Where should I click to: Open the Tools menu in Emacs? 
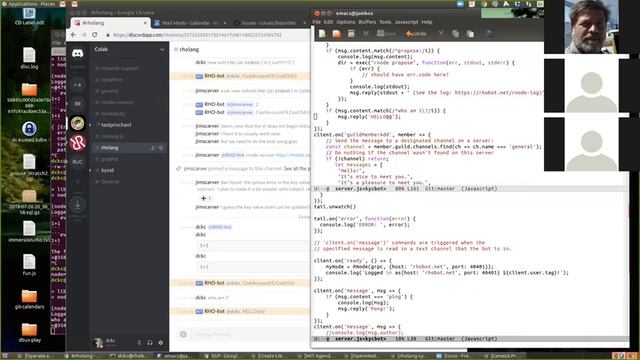pyautogui.click(x=385, y=22)
